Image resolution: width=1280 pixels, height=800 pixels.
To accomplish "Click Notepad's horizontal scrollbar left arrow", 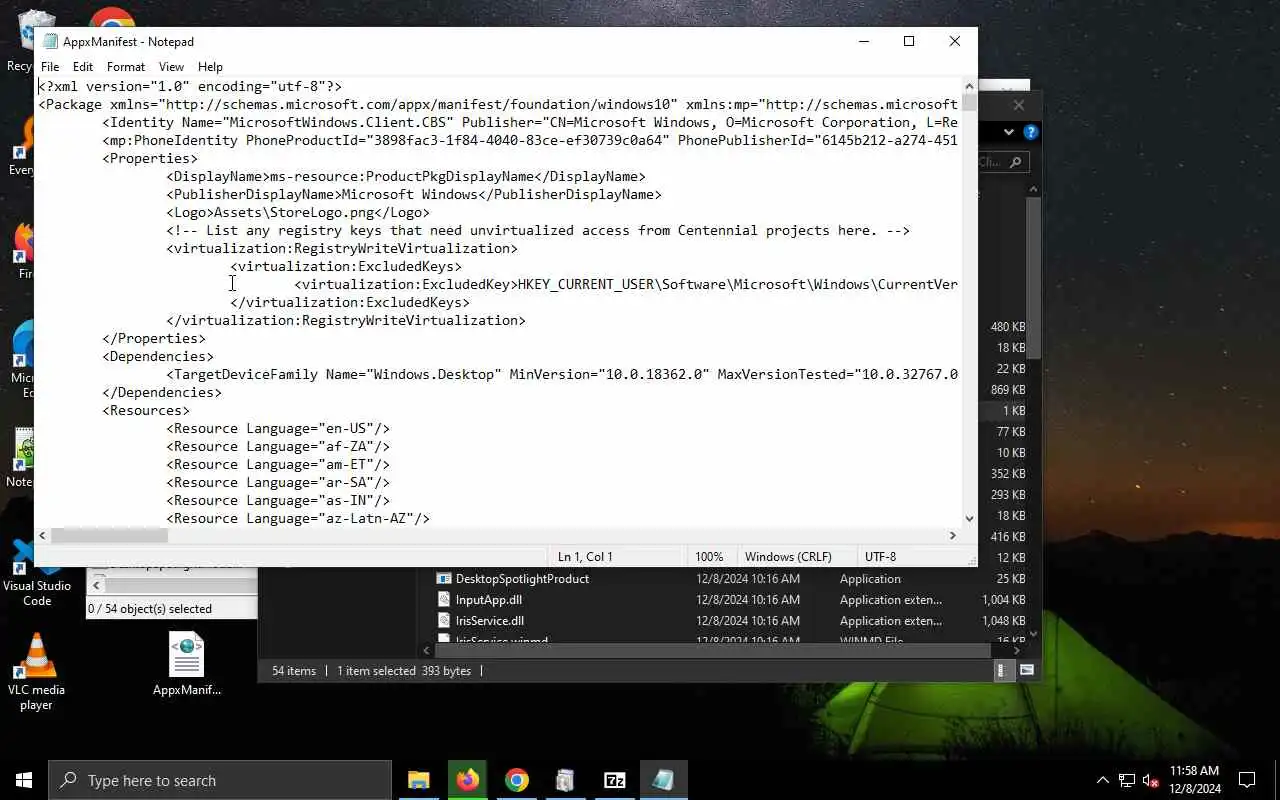I will click(x=43, y=536).
